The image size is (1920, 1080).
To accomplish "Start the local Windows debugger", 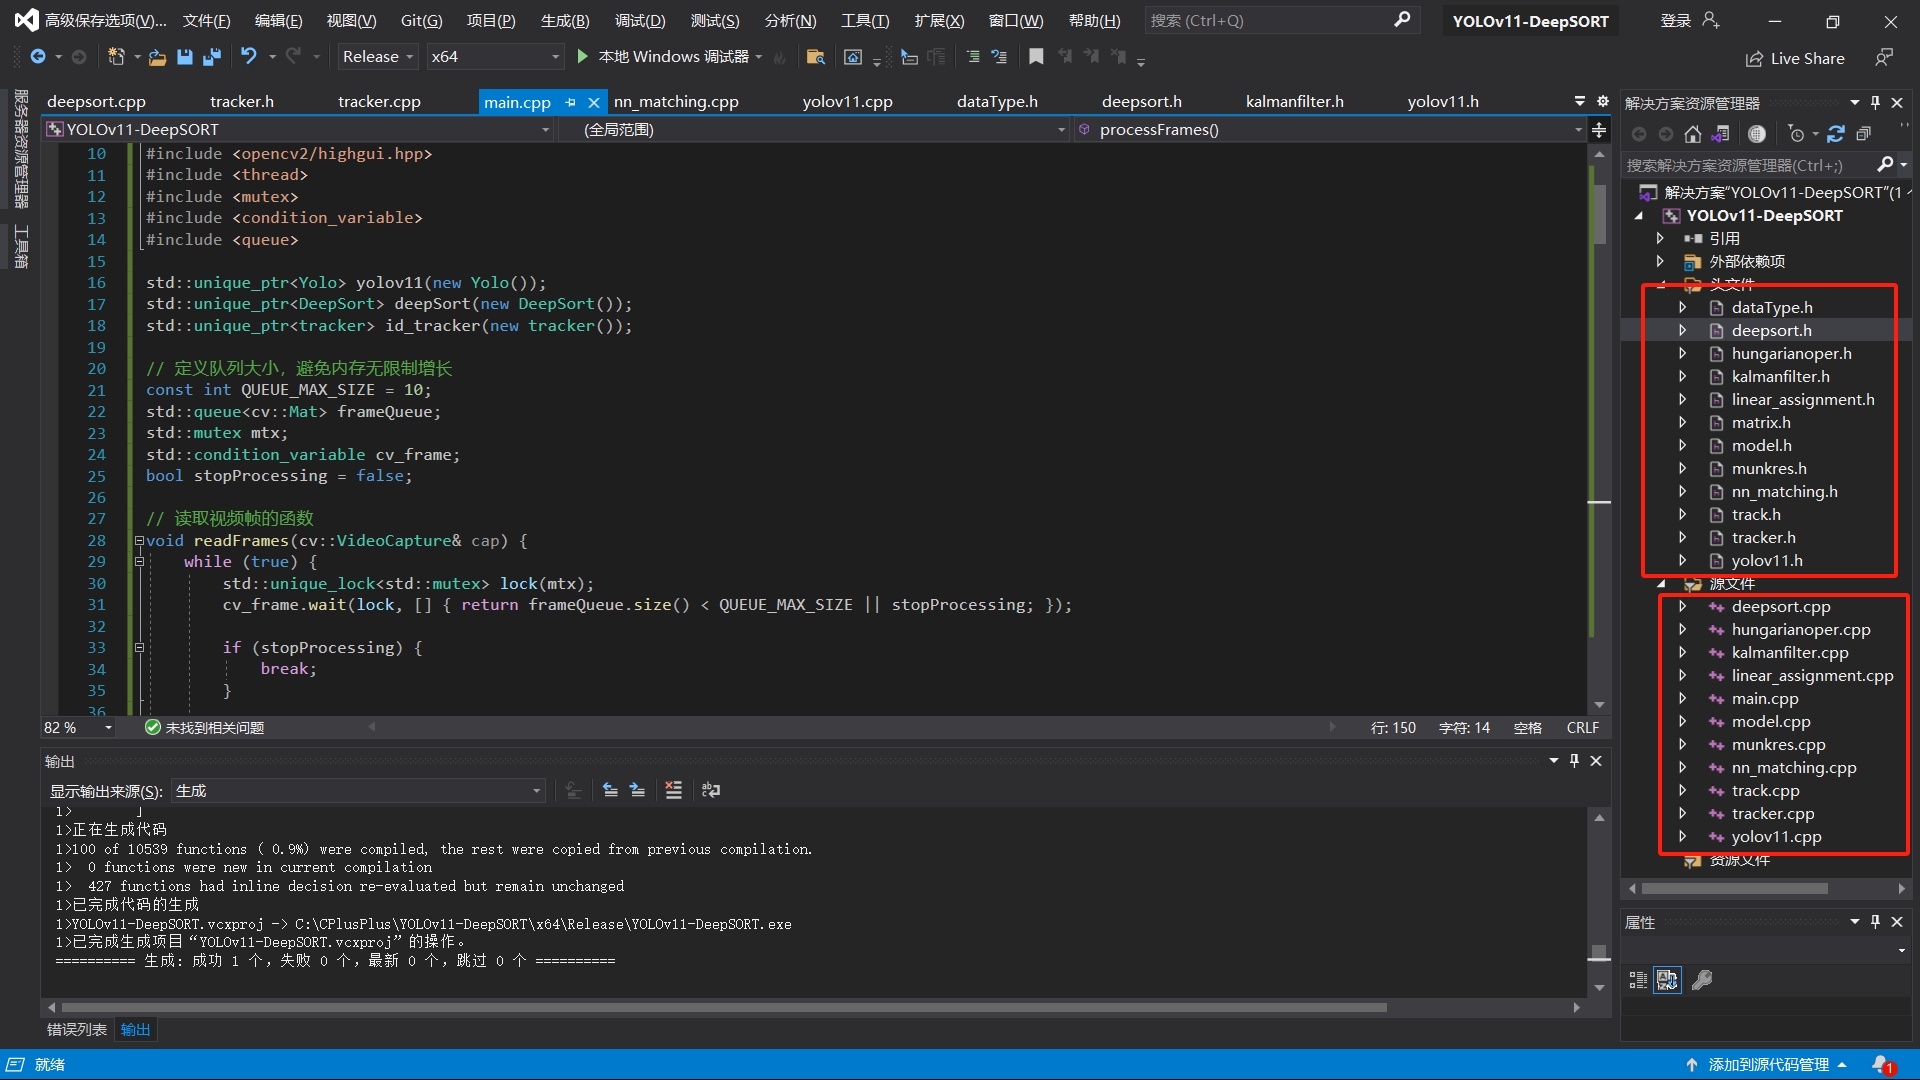I will (x=672, y=57).
